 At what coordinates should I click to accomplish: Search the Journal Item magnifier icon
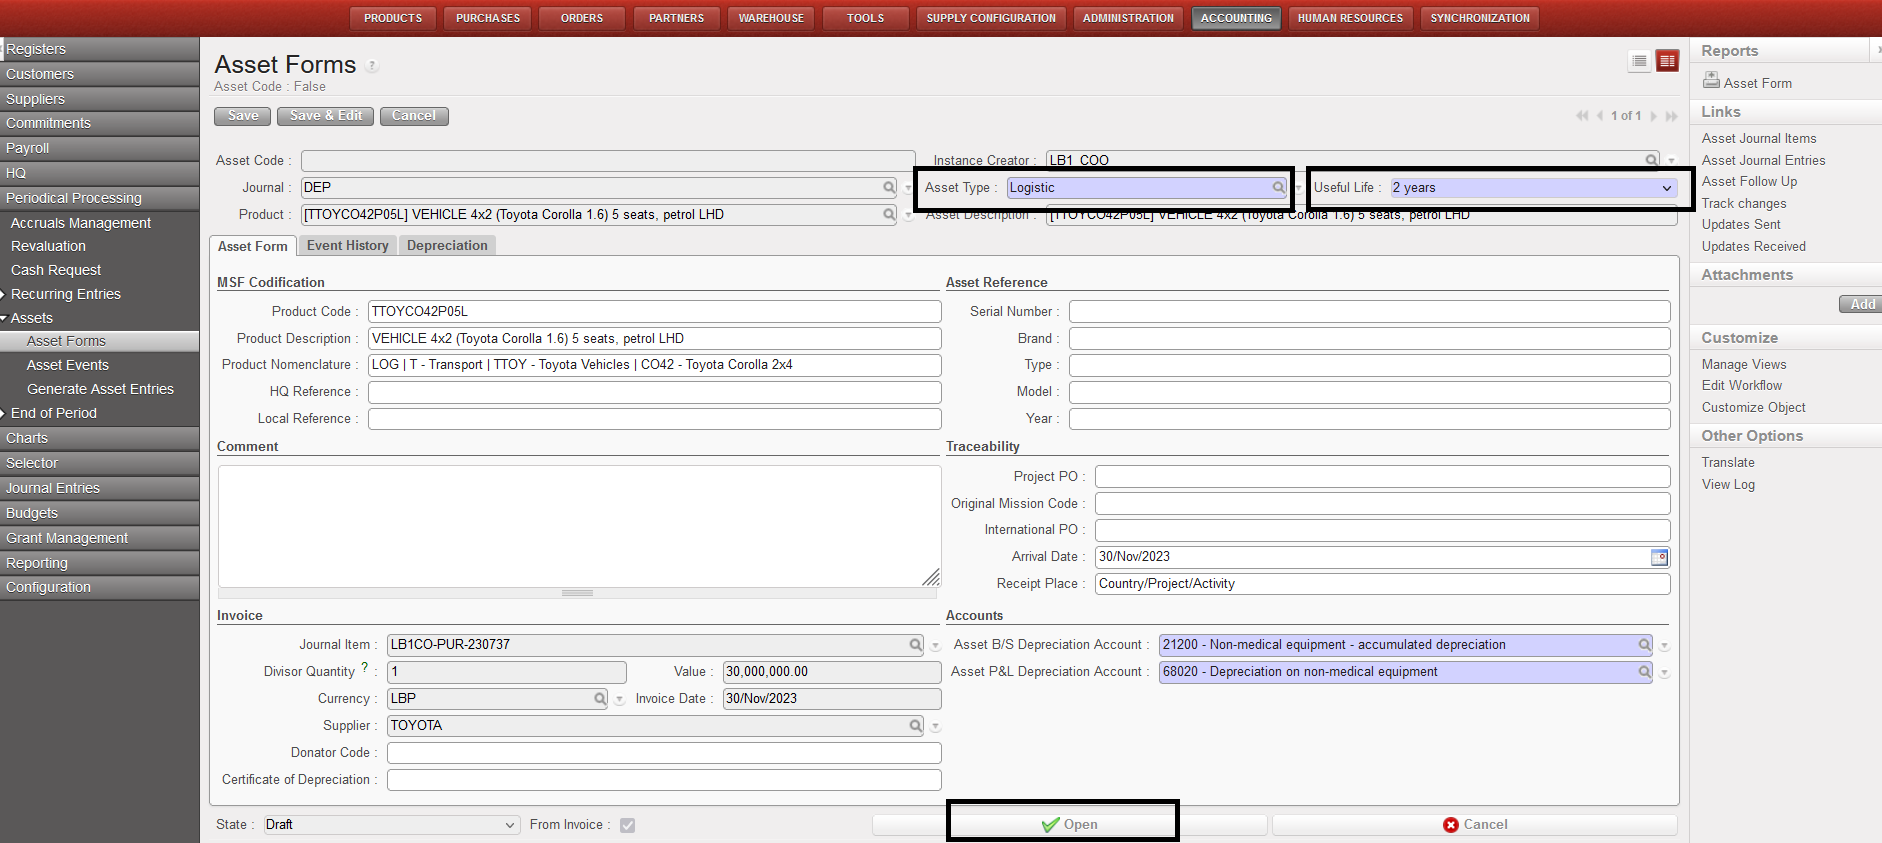915,645
